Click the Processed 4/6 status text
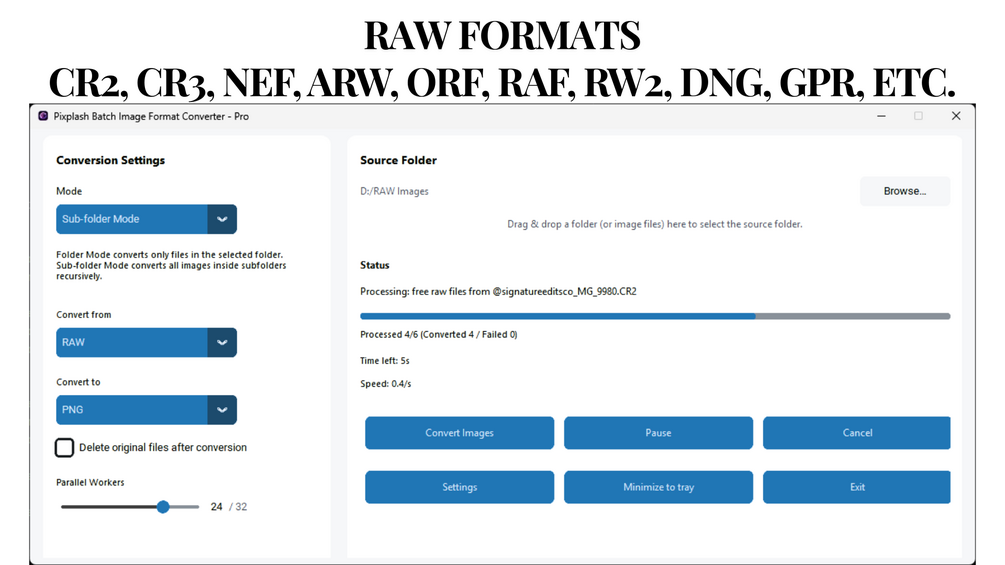 coord(439,334)
